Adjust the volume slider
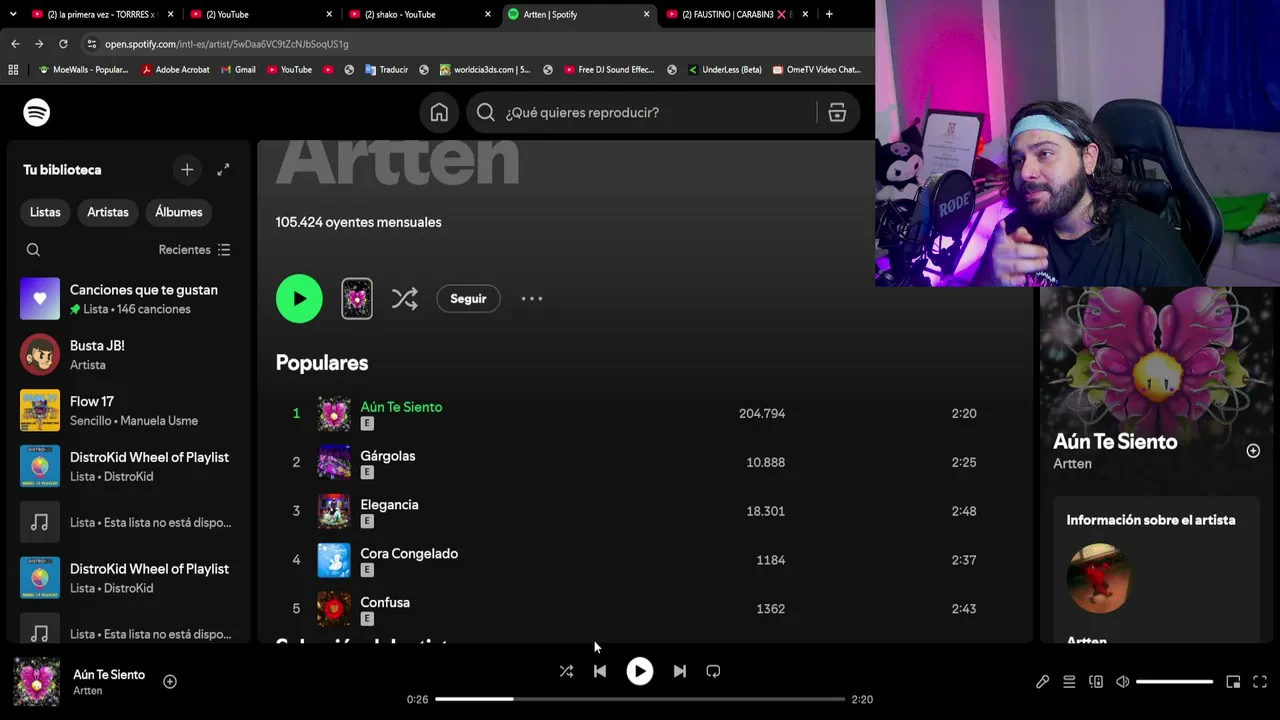The height and width of the screenshot is (720, 1280). pyautogui.click(x=1175, y=682)
